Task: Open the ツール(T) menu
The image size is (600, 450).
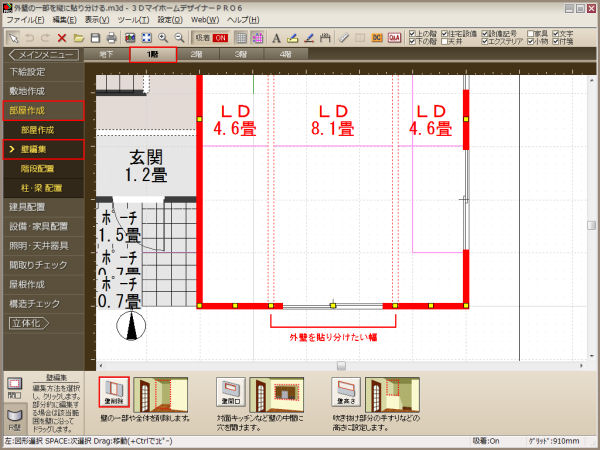Action: pyautogui.click(x=131, y=20)
